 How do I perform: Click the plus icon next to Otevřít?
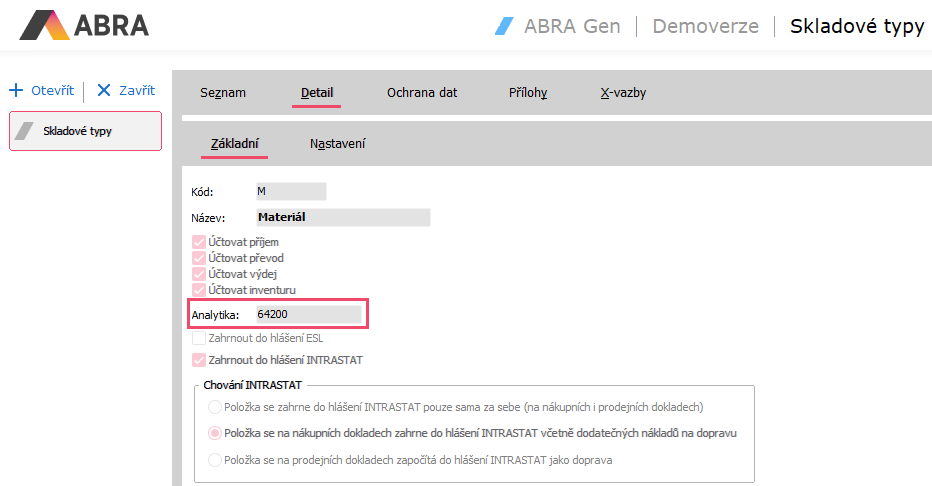16,90
